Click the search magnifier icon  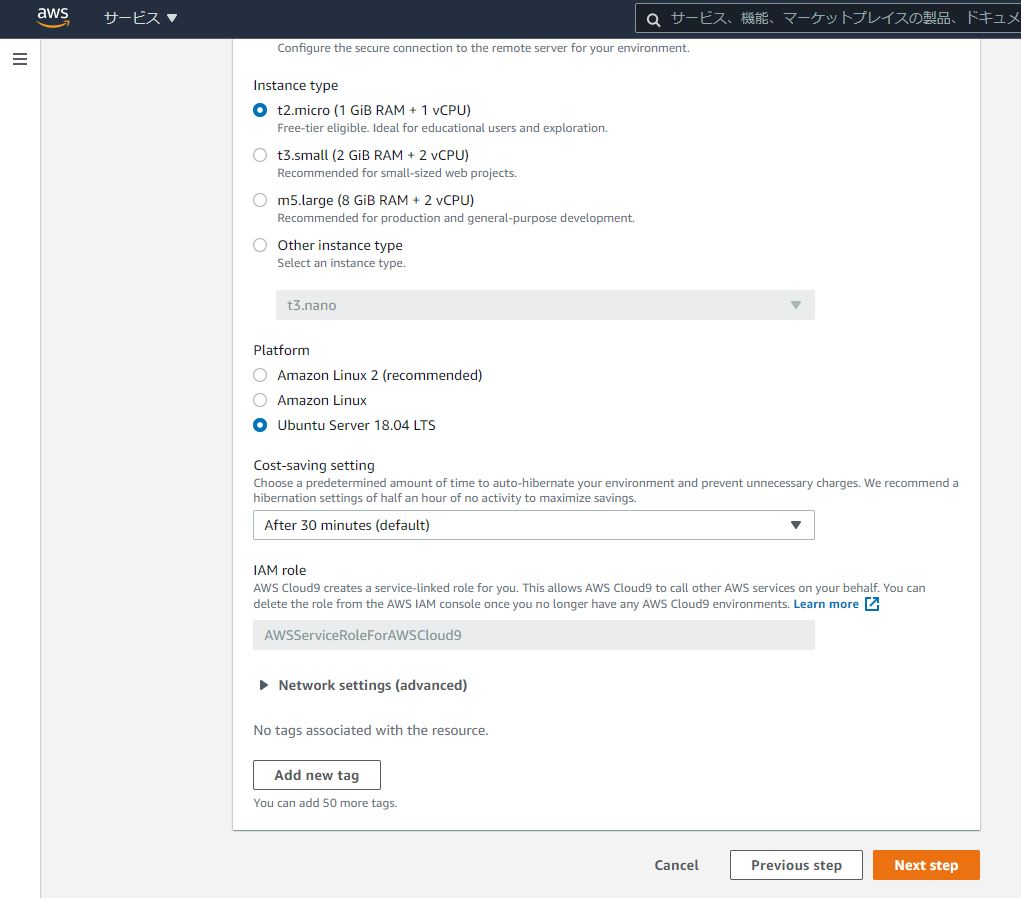pyautogui.click(x=653, y=19)
